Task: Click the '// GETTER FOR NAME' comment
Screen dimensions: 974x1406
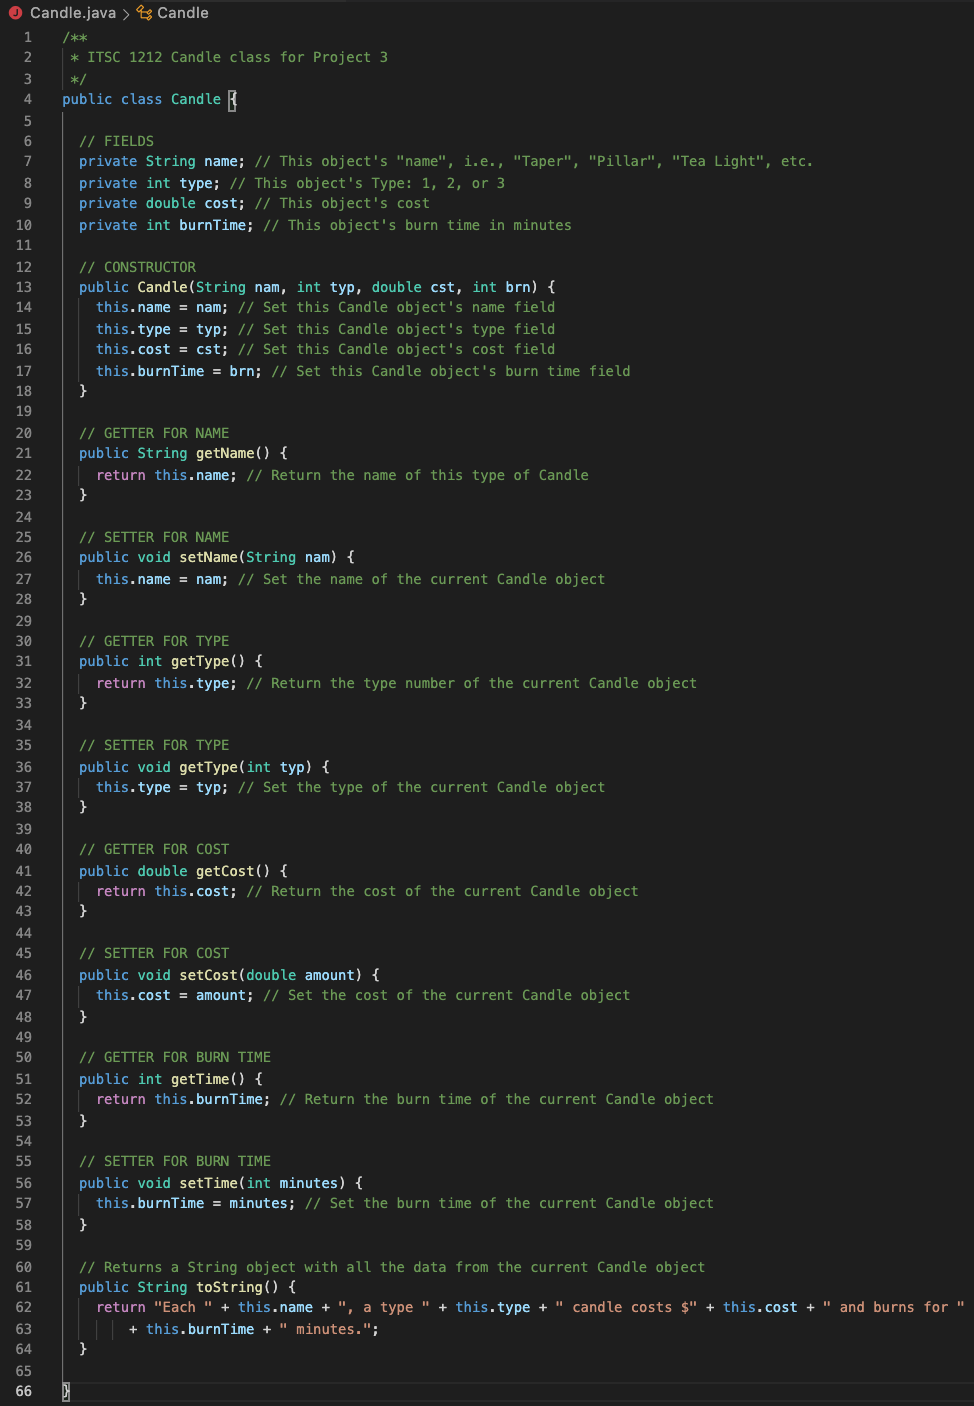Action: click(x=154, y=433)
